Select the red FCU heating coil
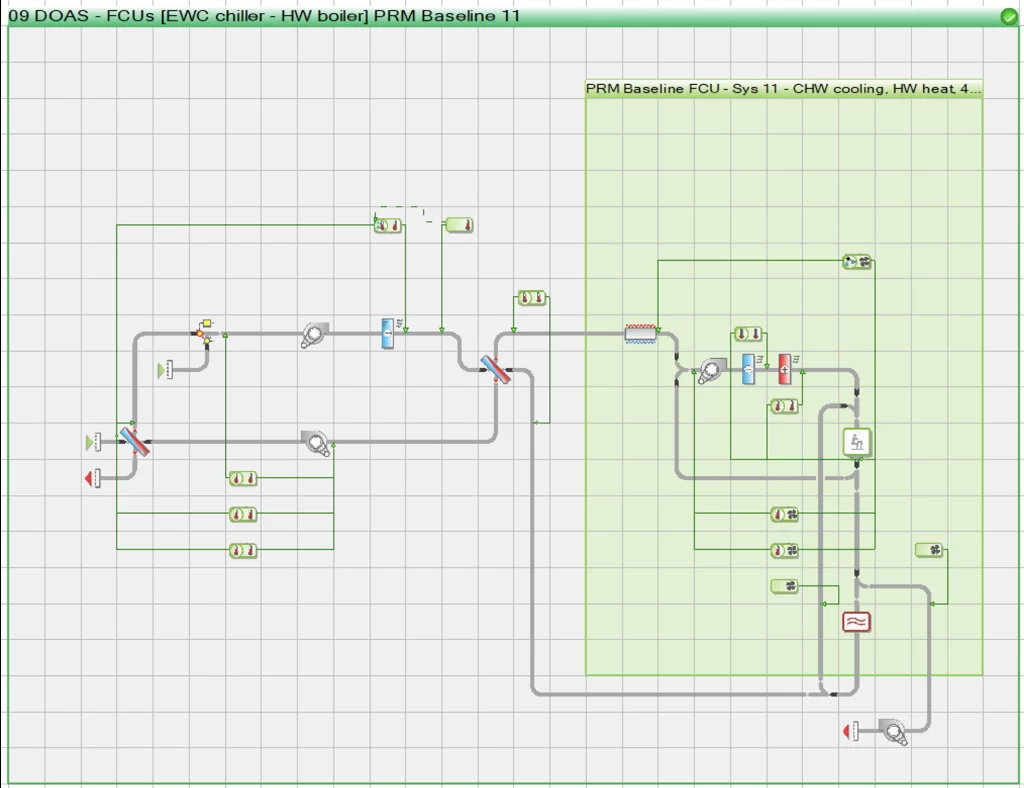 (785, 369)
